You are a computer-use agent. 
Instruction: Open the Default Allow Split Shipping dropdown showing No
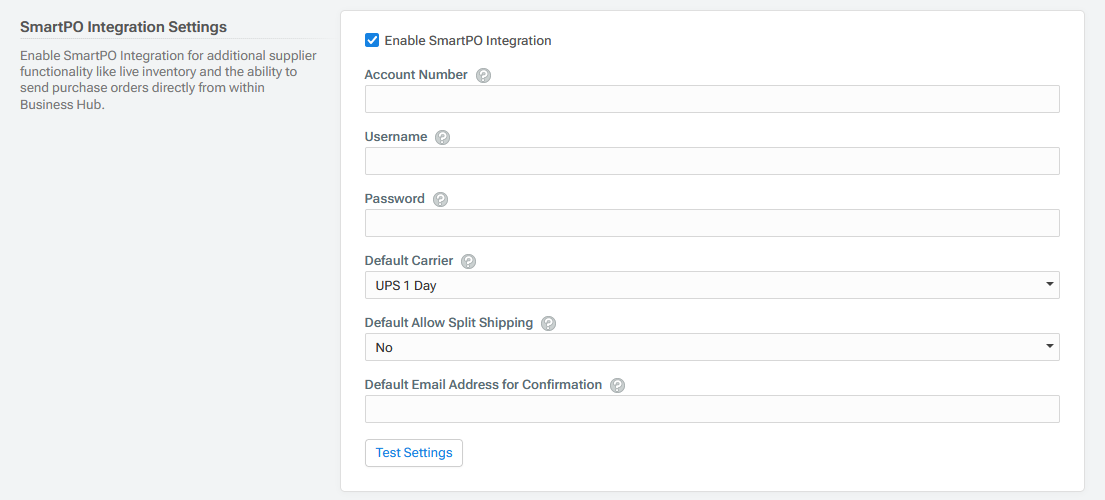click(712, 347)
